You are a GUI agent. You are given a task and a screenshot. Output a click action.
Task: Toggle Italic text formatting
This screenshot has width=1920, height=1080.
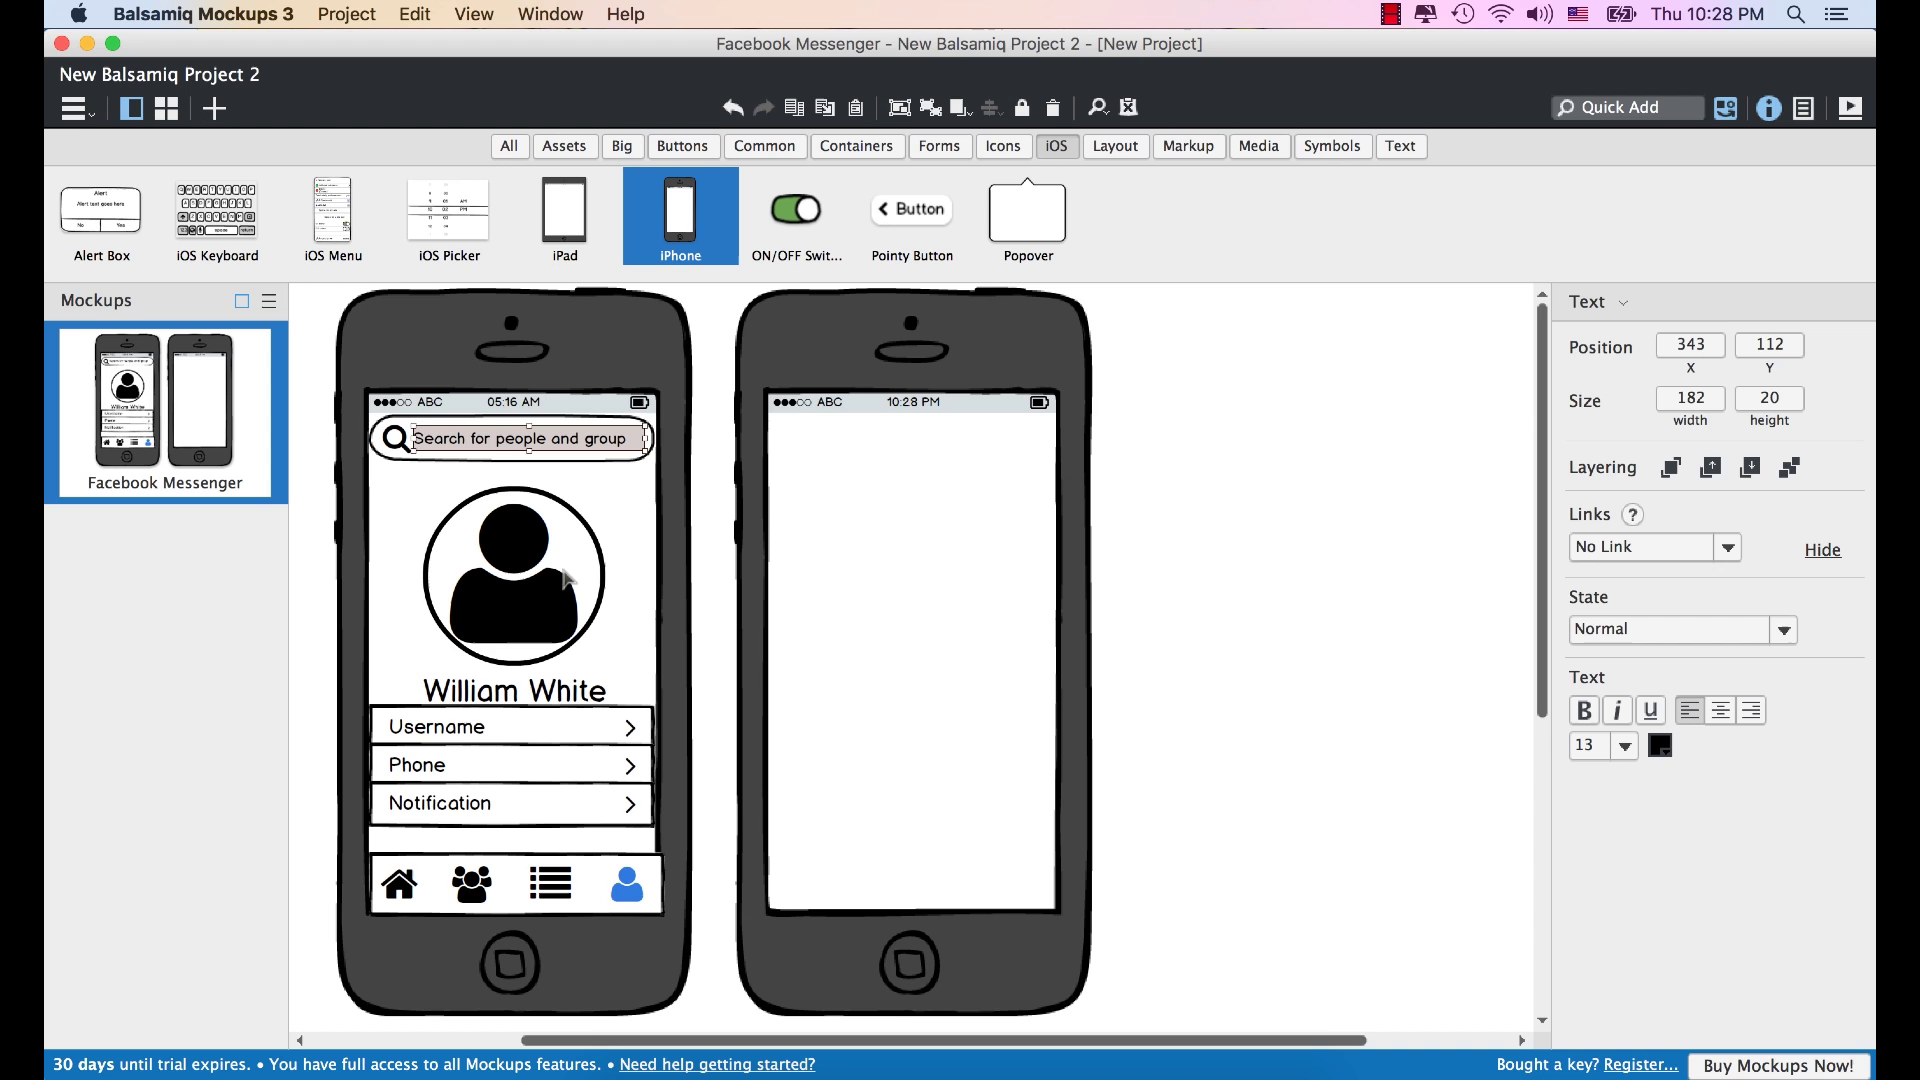click(1617, 711)
